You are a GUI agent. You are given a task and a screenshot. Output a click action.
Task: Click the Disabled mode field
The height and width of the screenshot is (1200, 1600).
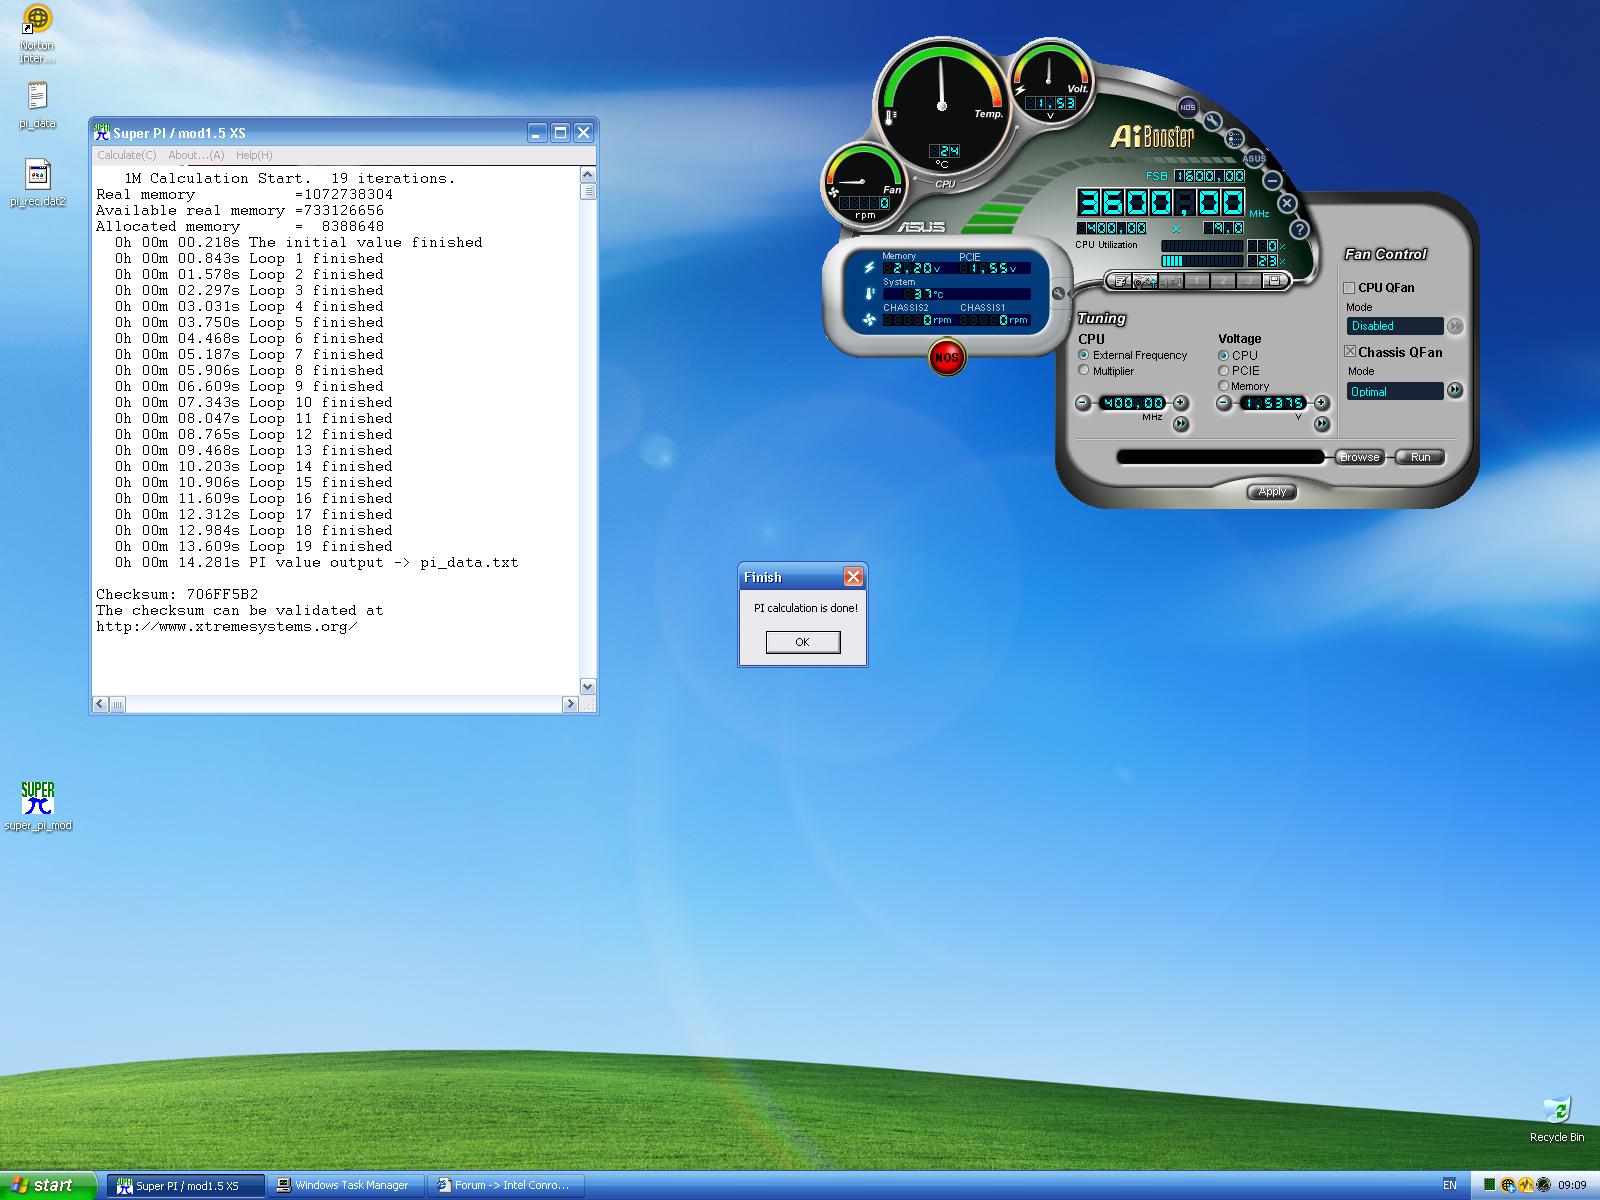pos(1395,326)
